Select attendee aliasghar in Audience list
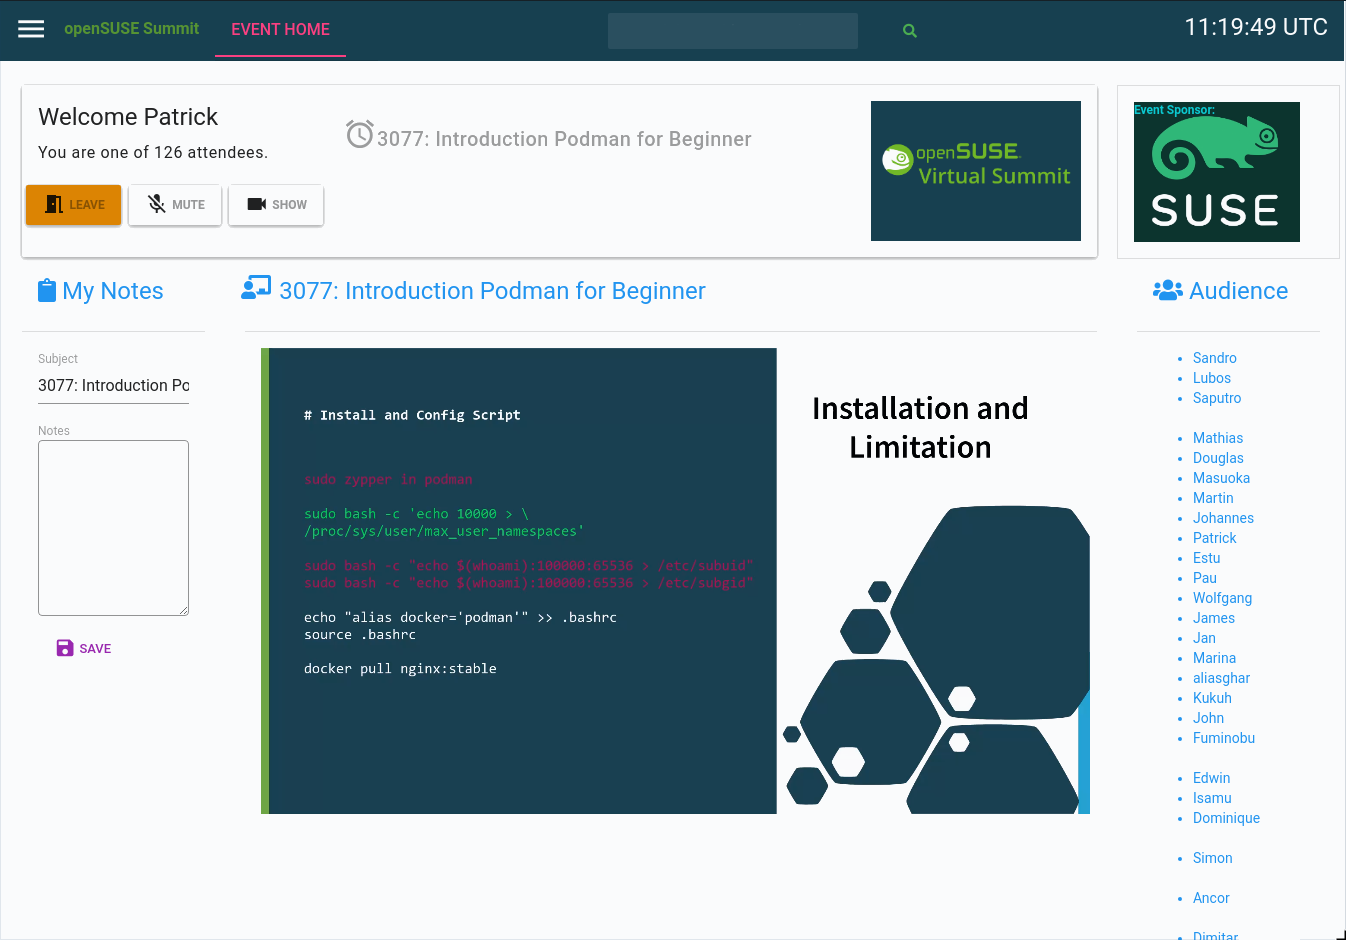This screenshot has height=940, width=1346. [x=1221, y=678]
